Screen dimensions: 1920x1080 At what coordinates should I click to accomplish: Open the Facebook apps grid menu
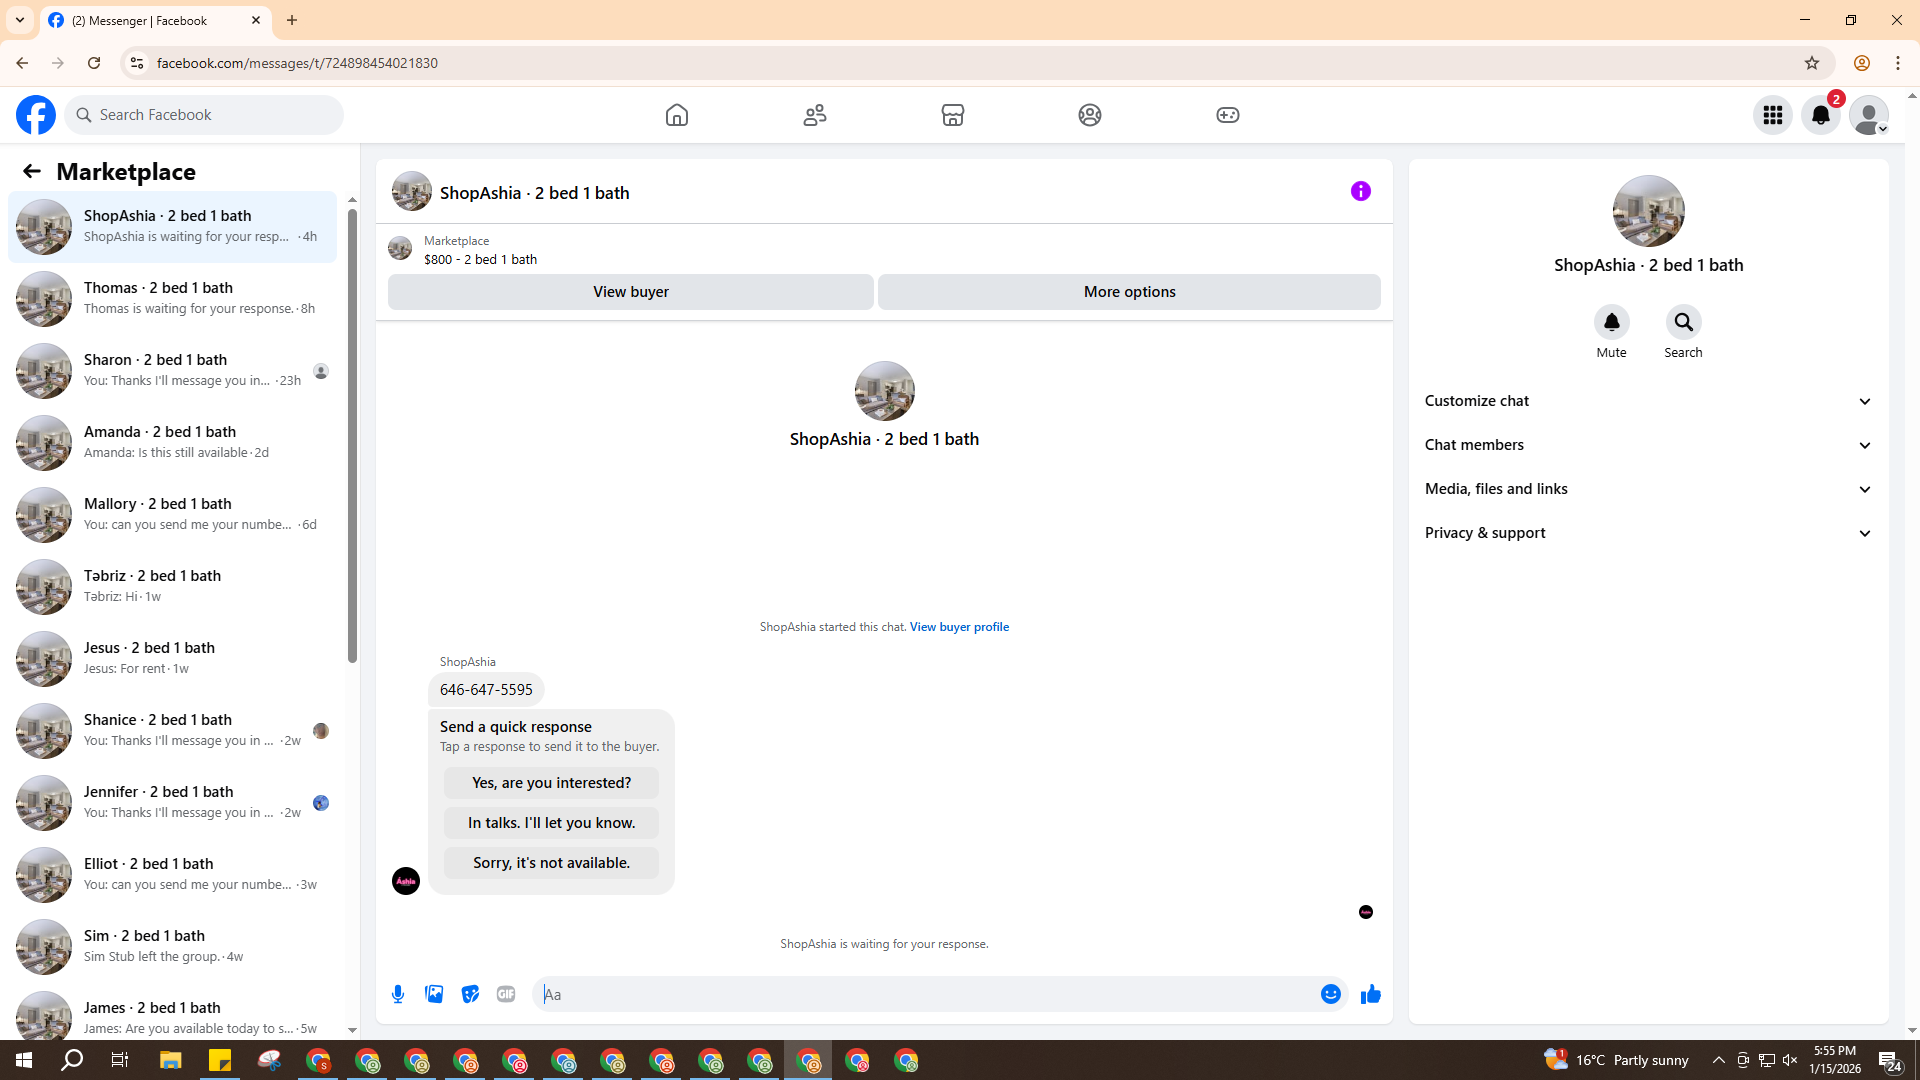[x=1772, y=115]
